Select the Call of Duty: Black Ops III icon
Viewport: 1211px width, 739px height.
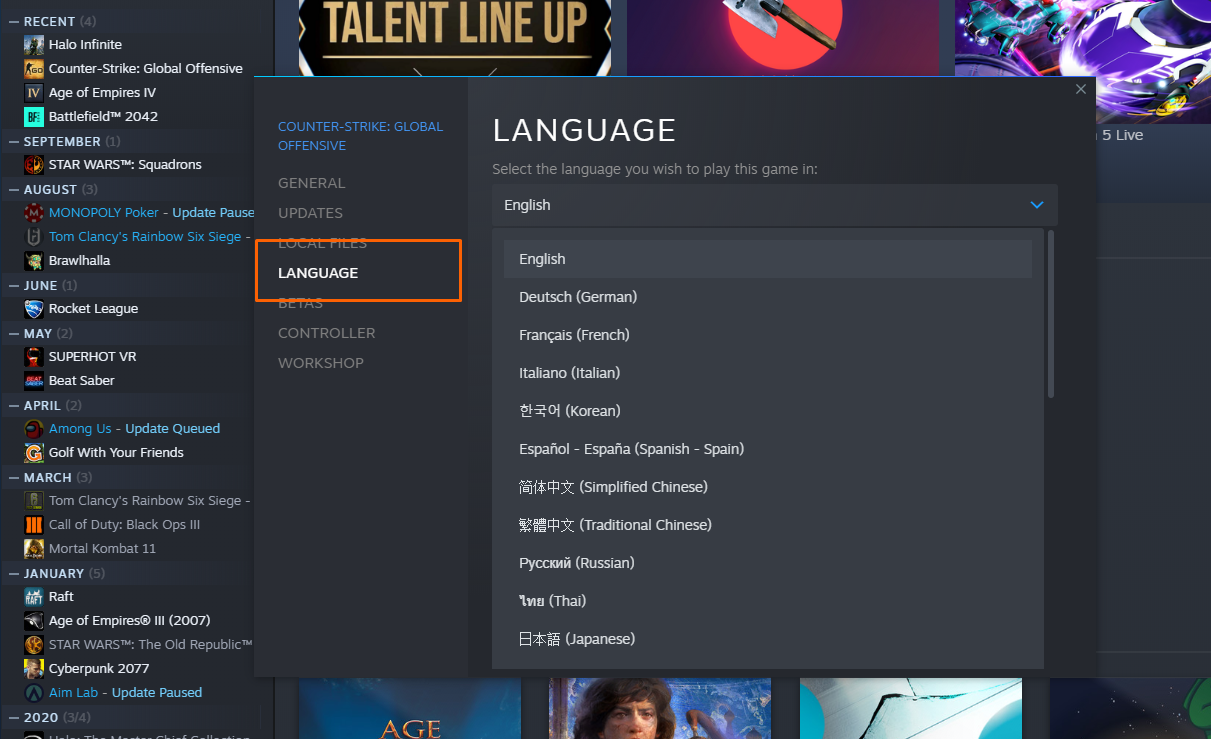pos(34,525)
